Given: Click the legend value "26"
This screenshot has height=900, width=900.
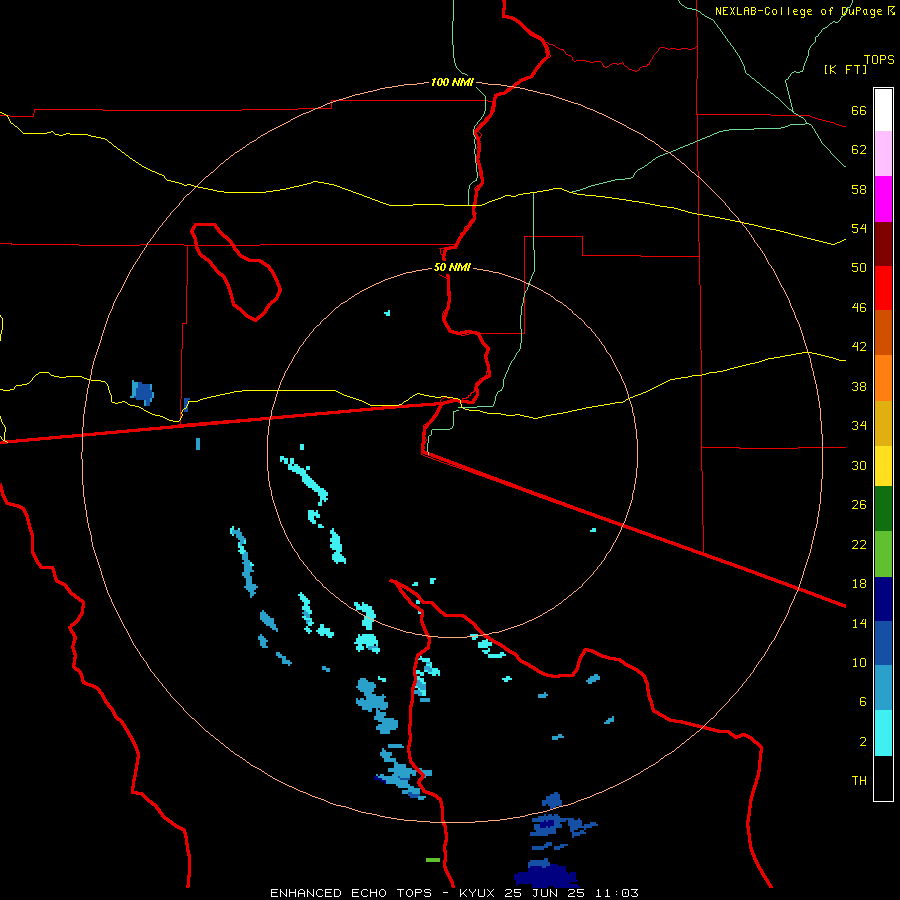Looking at the screenshot, I should (859, 505).
